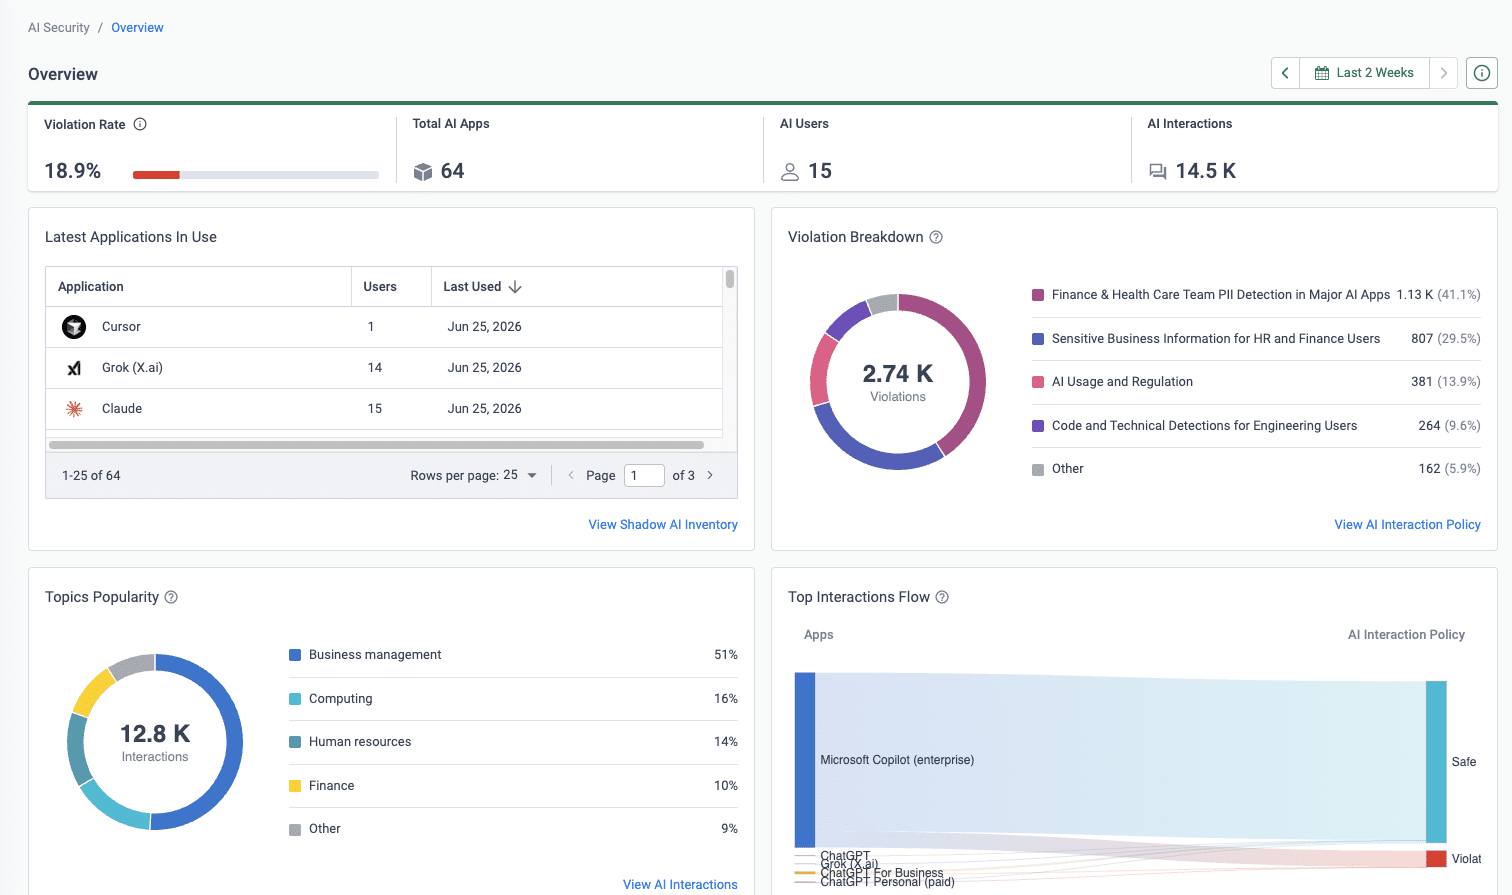Click the Total AI Apps cube icon
The height and width of the screenshot is (895, 1512).
(423, 172)
